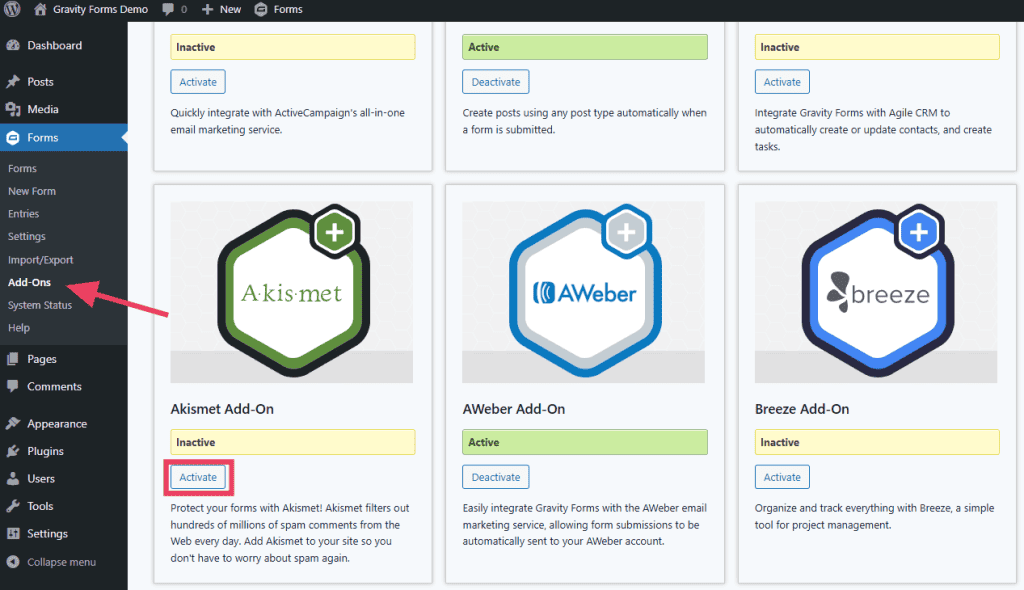
Task: Click the Appearance paintbrush icon
Action: 12,423
